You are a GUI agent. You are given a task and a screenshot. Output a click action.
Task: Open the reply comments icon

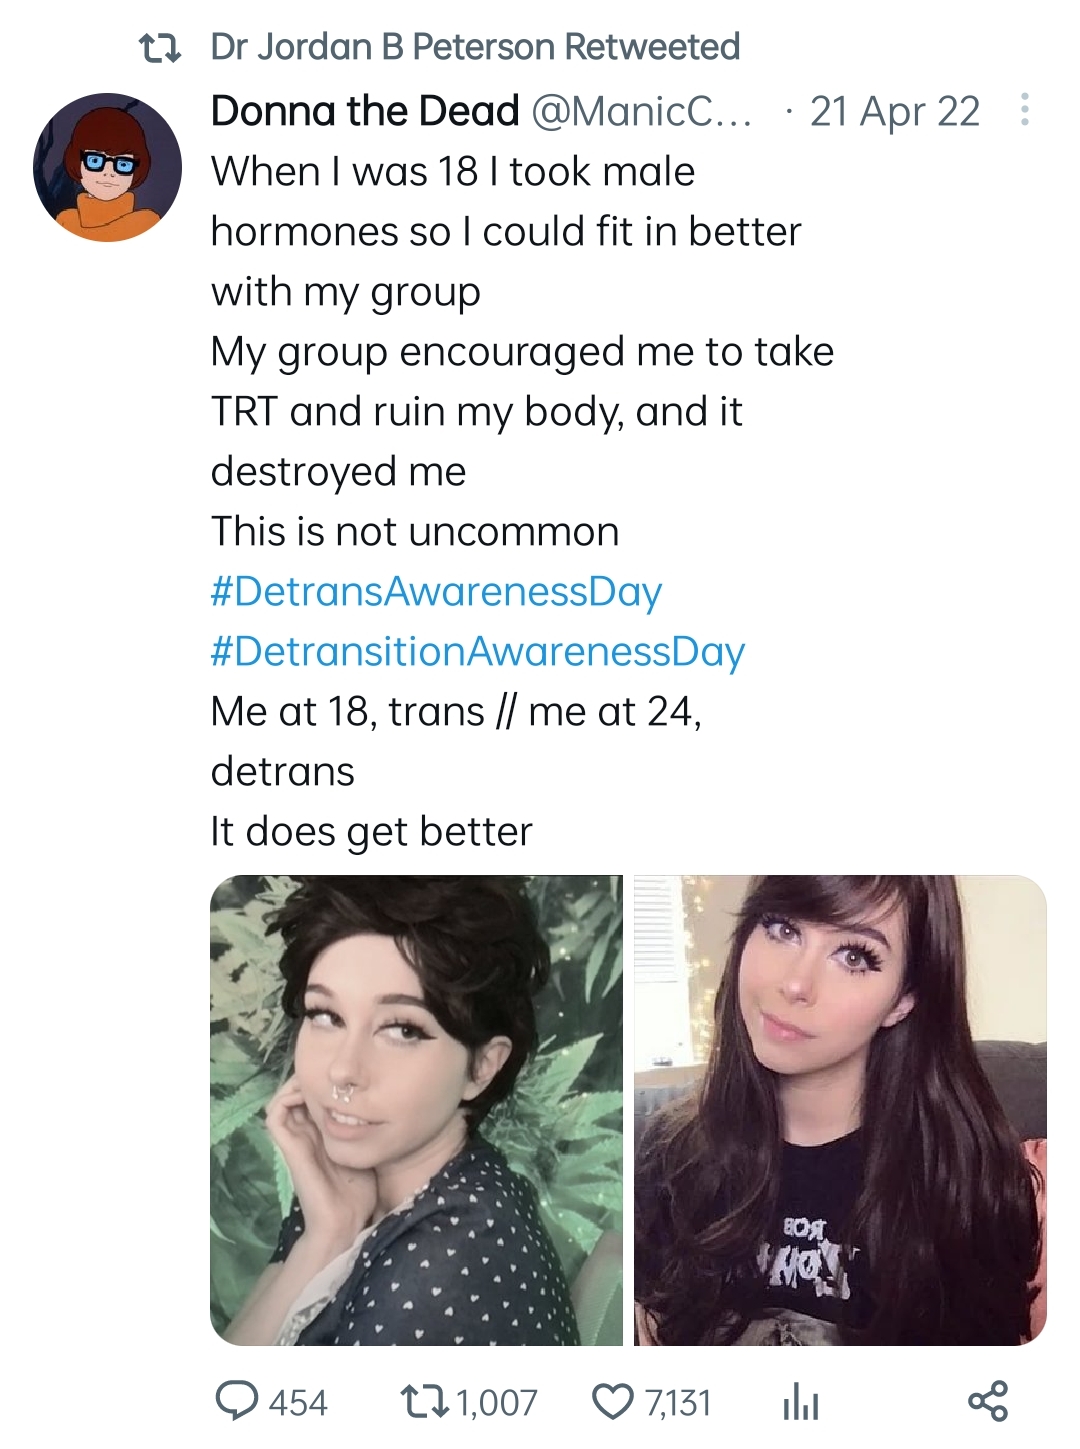(237, 1401)
